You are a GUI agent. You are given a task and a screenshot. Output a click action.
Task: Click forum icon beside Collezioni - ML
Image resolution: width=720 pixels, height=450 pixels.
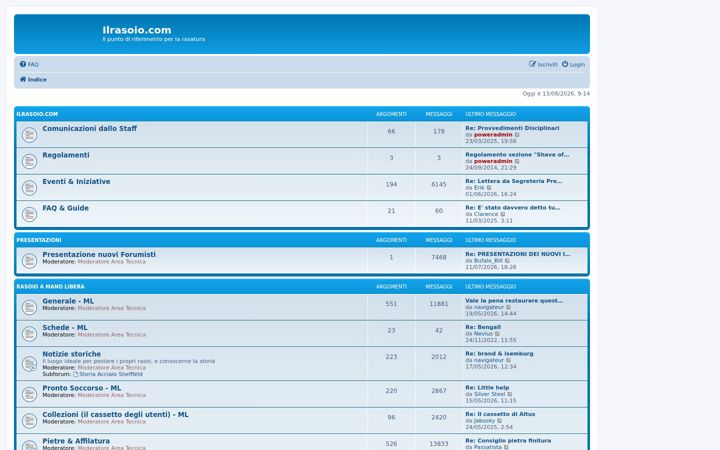click(x=29, y=421)
